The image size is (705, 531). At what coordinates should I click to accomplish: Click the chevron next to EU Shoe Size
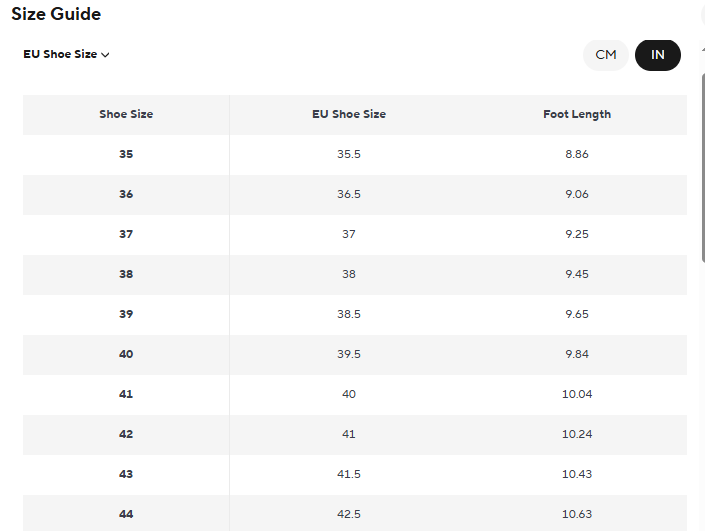tap(105, 55)
